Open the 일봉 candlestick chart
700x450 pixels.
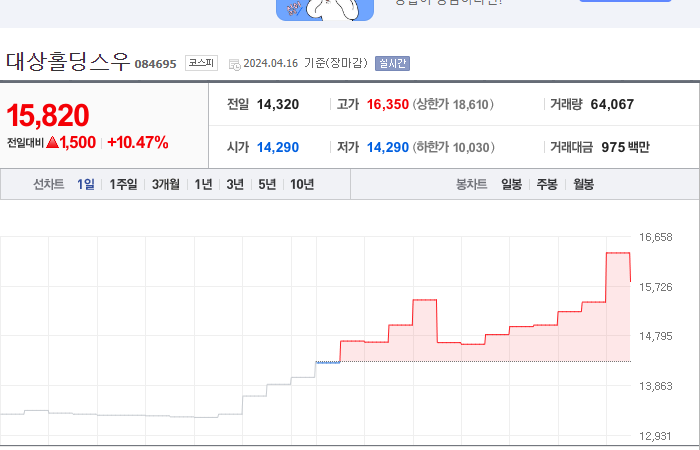511,184
